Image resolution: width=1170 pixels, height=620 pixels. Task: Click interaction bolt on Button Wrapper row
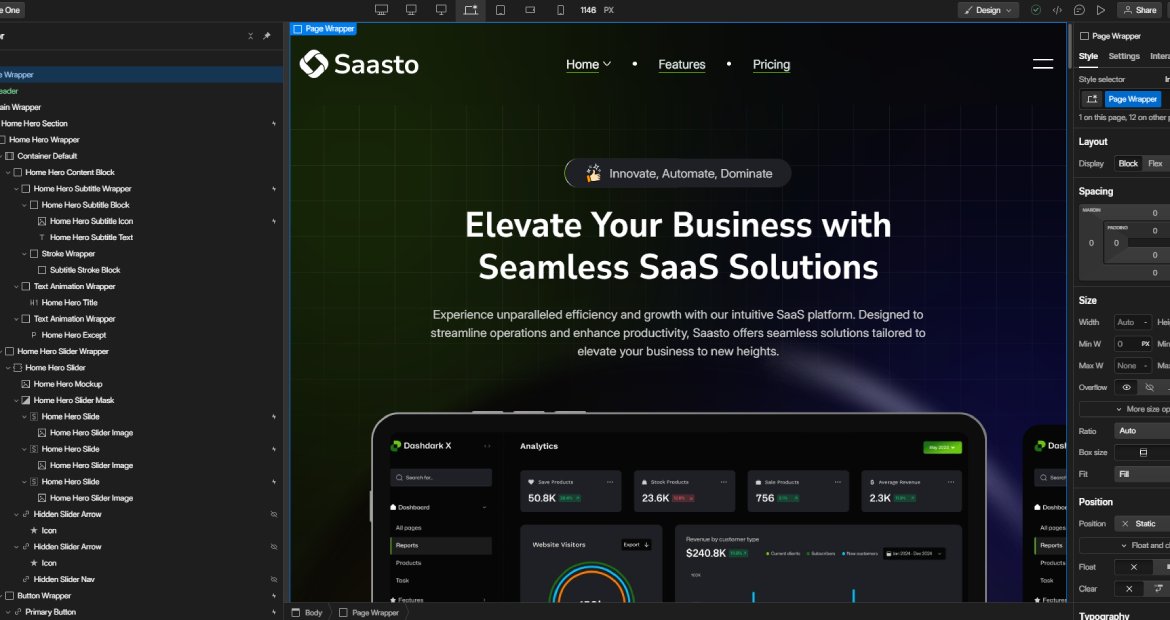pos(274,596)
